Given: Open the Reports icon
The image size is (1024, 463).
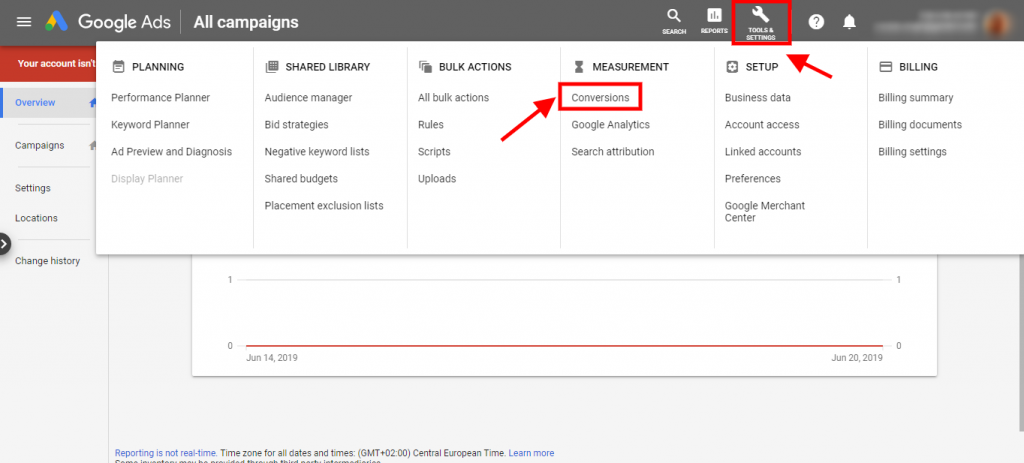Looking at the screenshot, I should coord(714,22).
